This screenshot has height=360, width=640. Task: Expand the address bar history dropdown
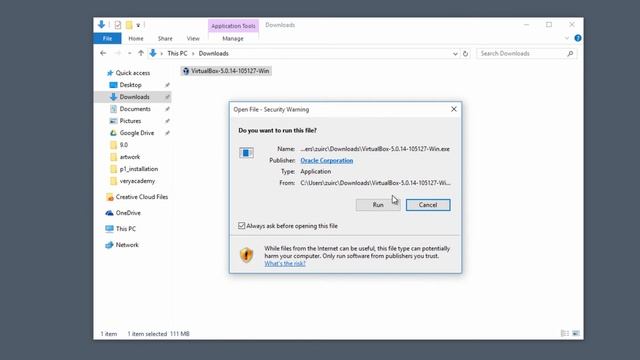point(455,53)
